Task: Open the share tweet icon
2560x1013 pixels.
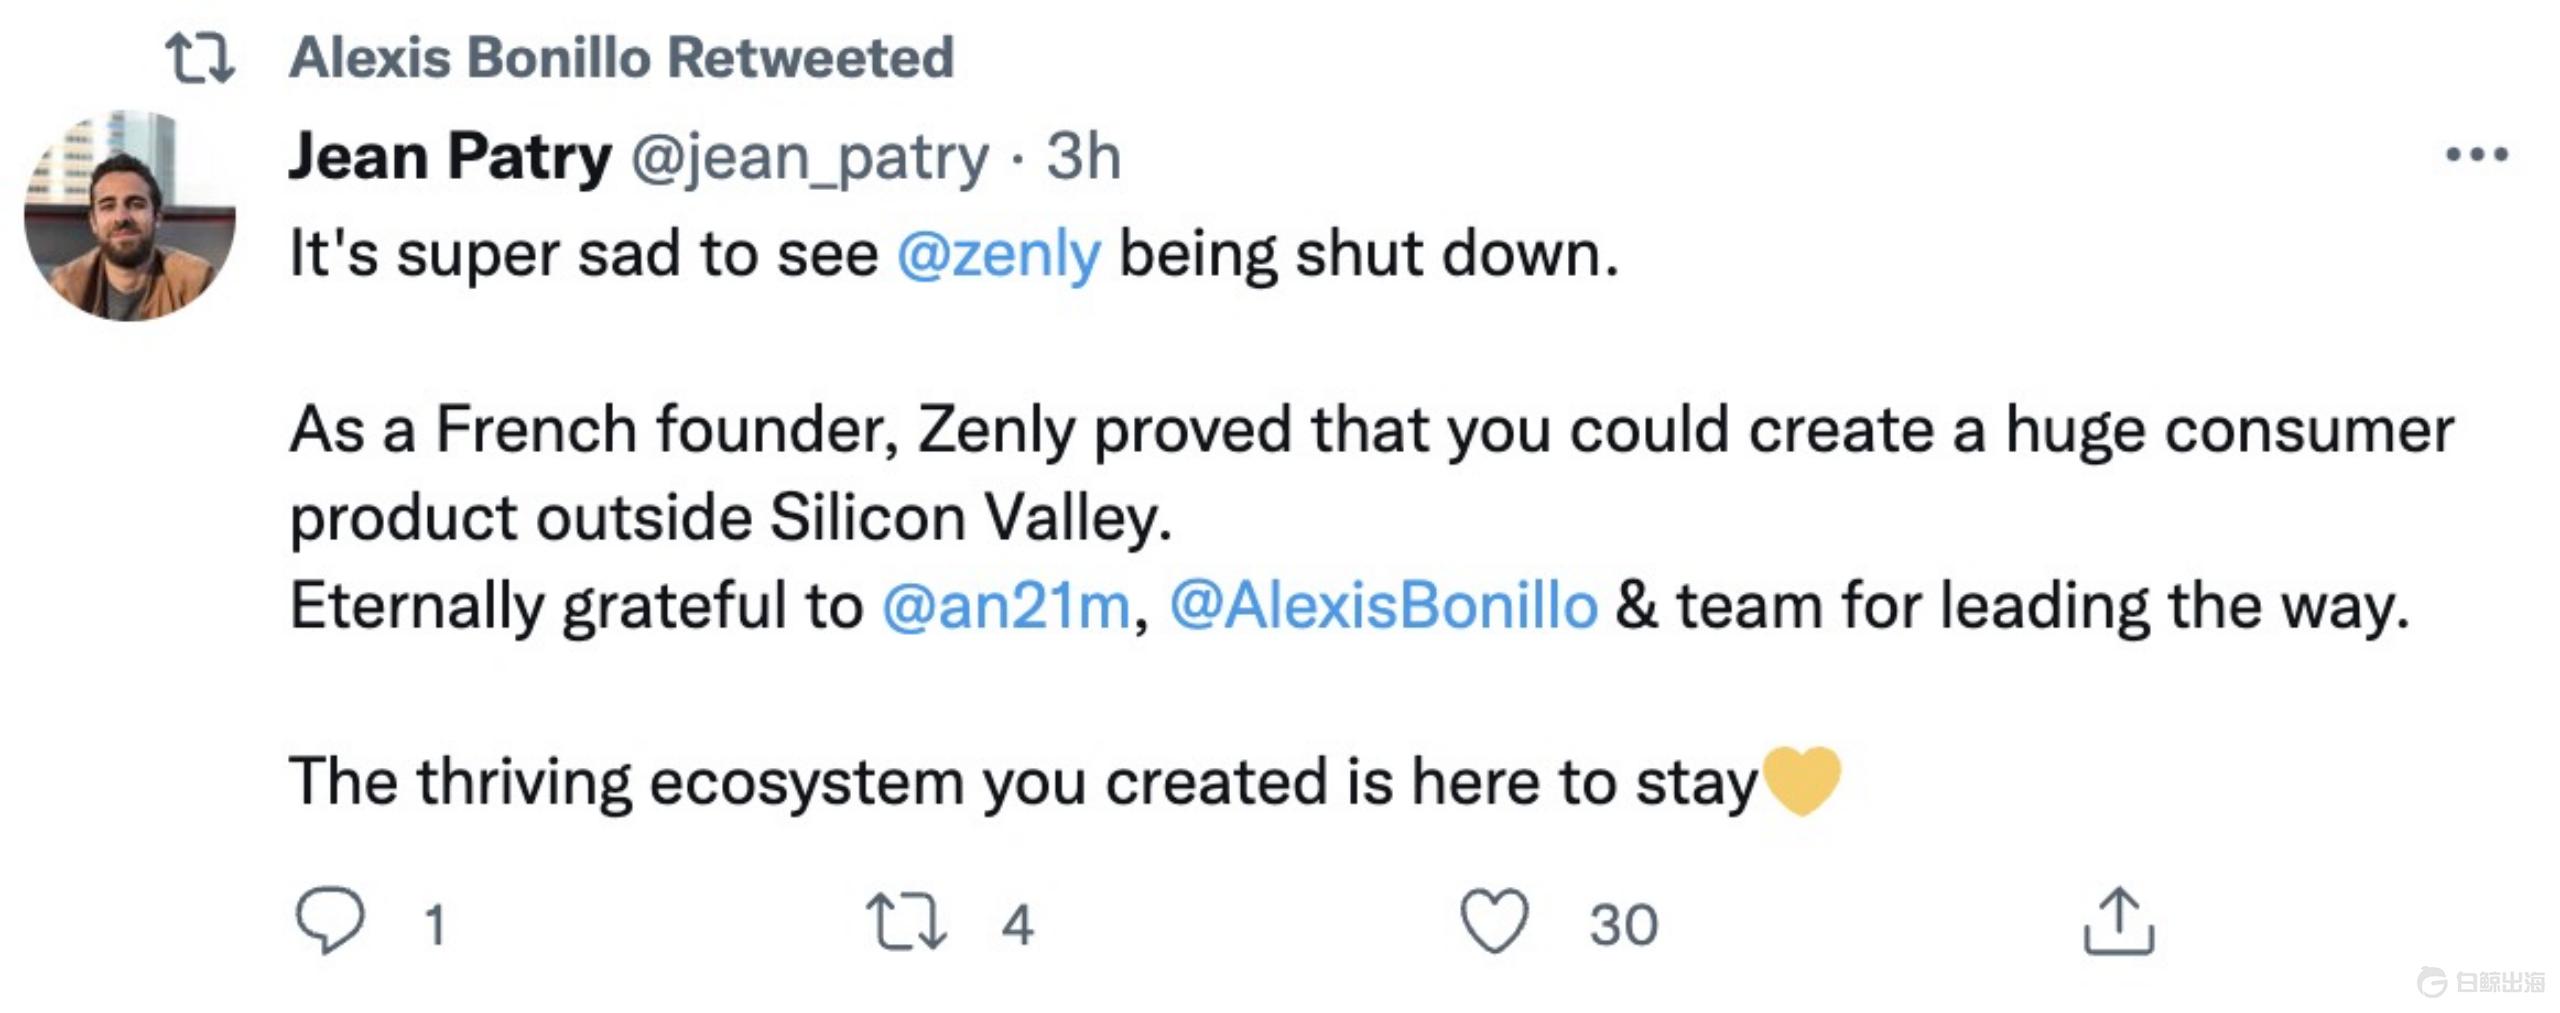Action: pyautogui.click(x=2118, y=921)
